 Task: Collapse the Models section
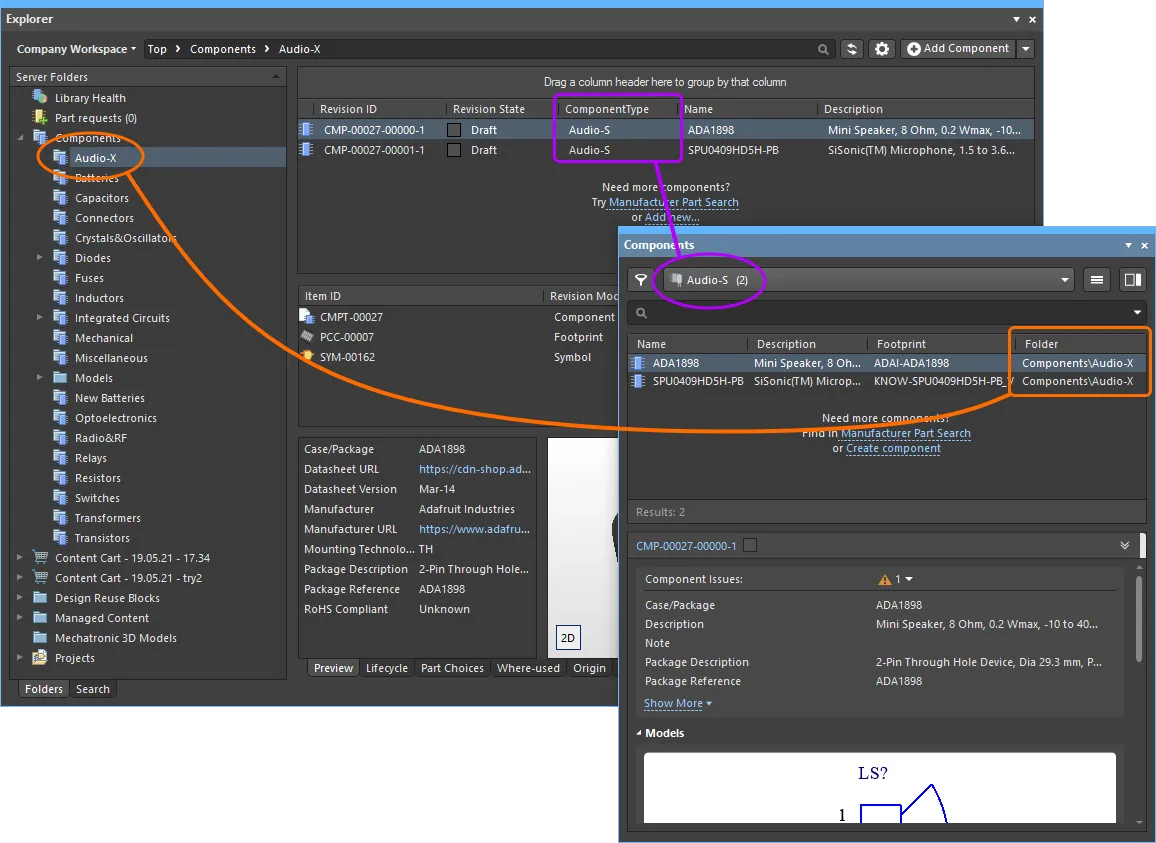coord(639,733)
